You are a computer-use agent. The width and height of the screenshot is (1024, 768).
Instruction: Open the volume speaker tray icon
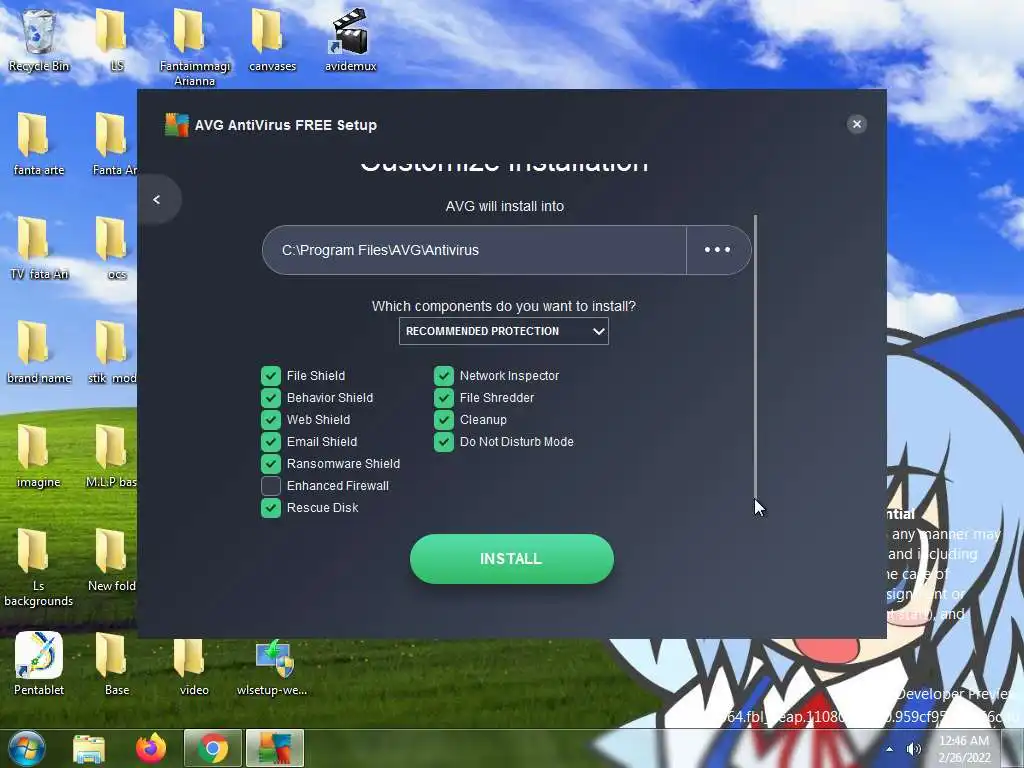tap(914, 748)
